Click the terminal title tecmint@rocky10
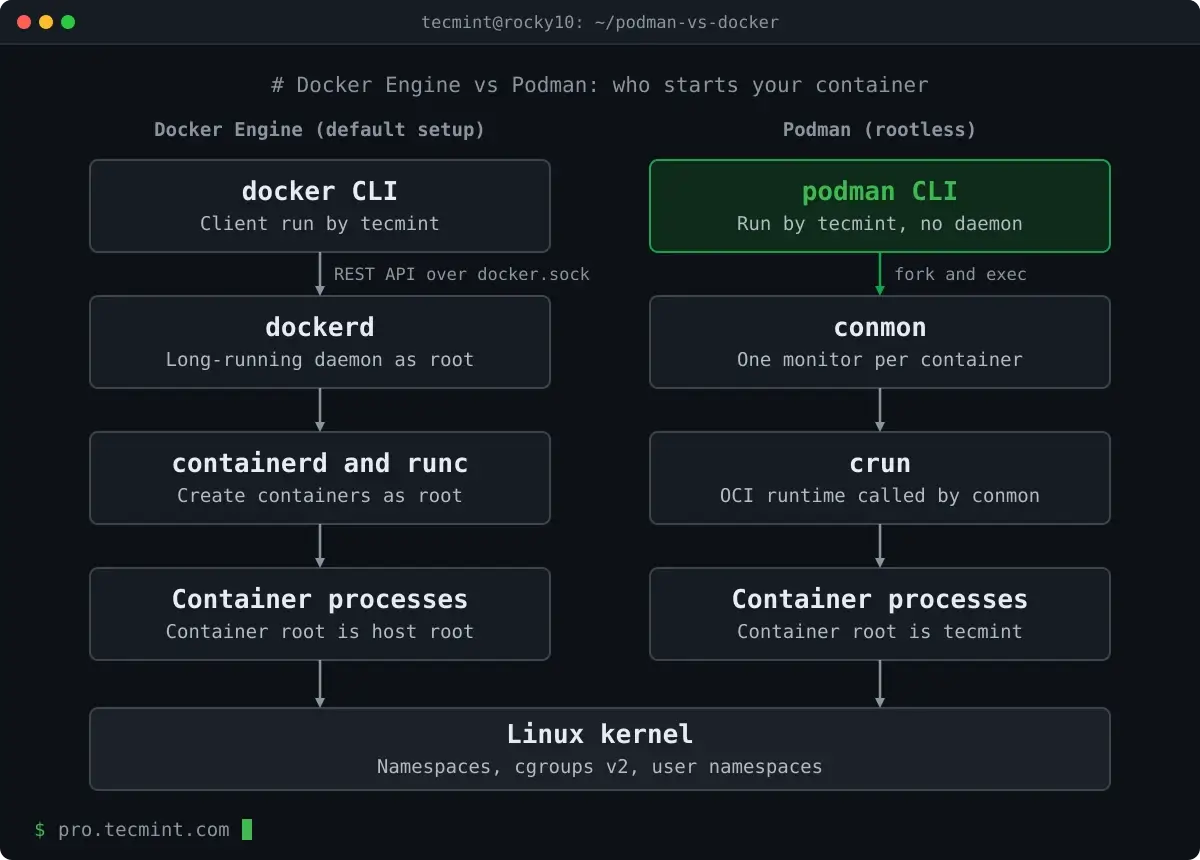Screen dimensions: 1200x860 pos(600,22)
